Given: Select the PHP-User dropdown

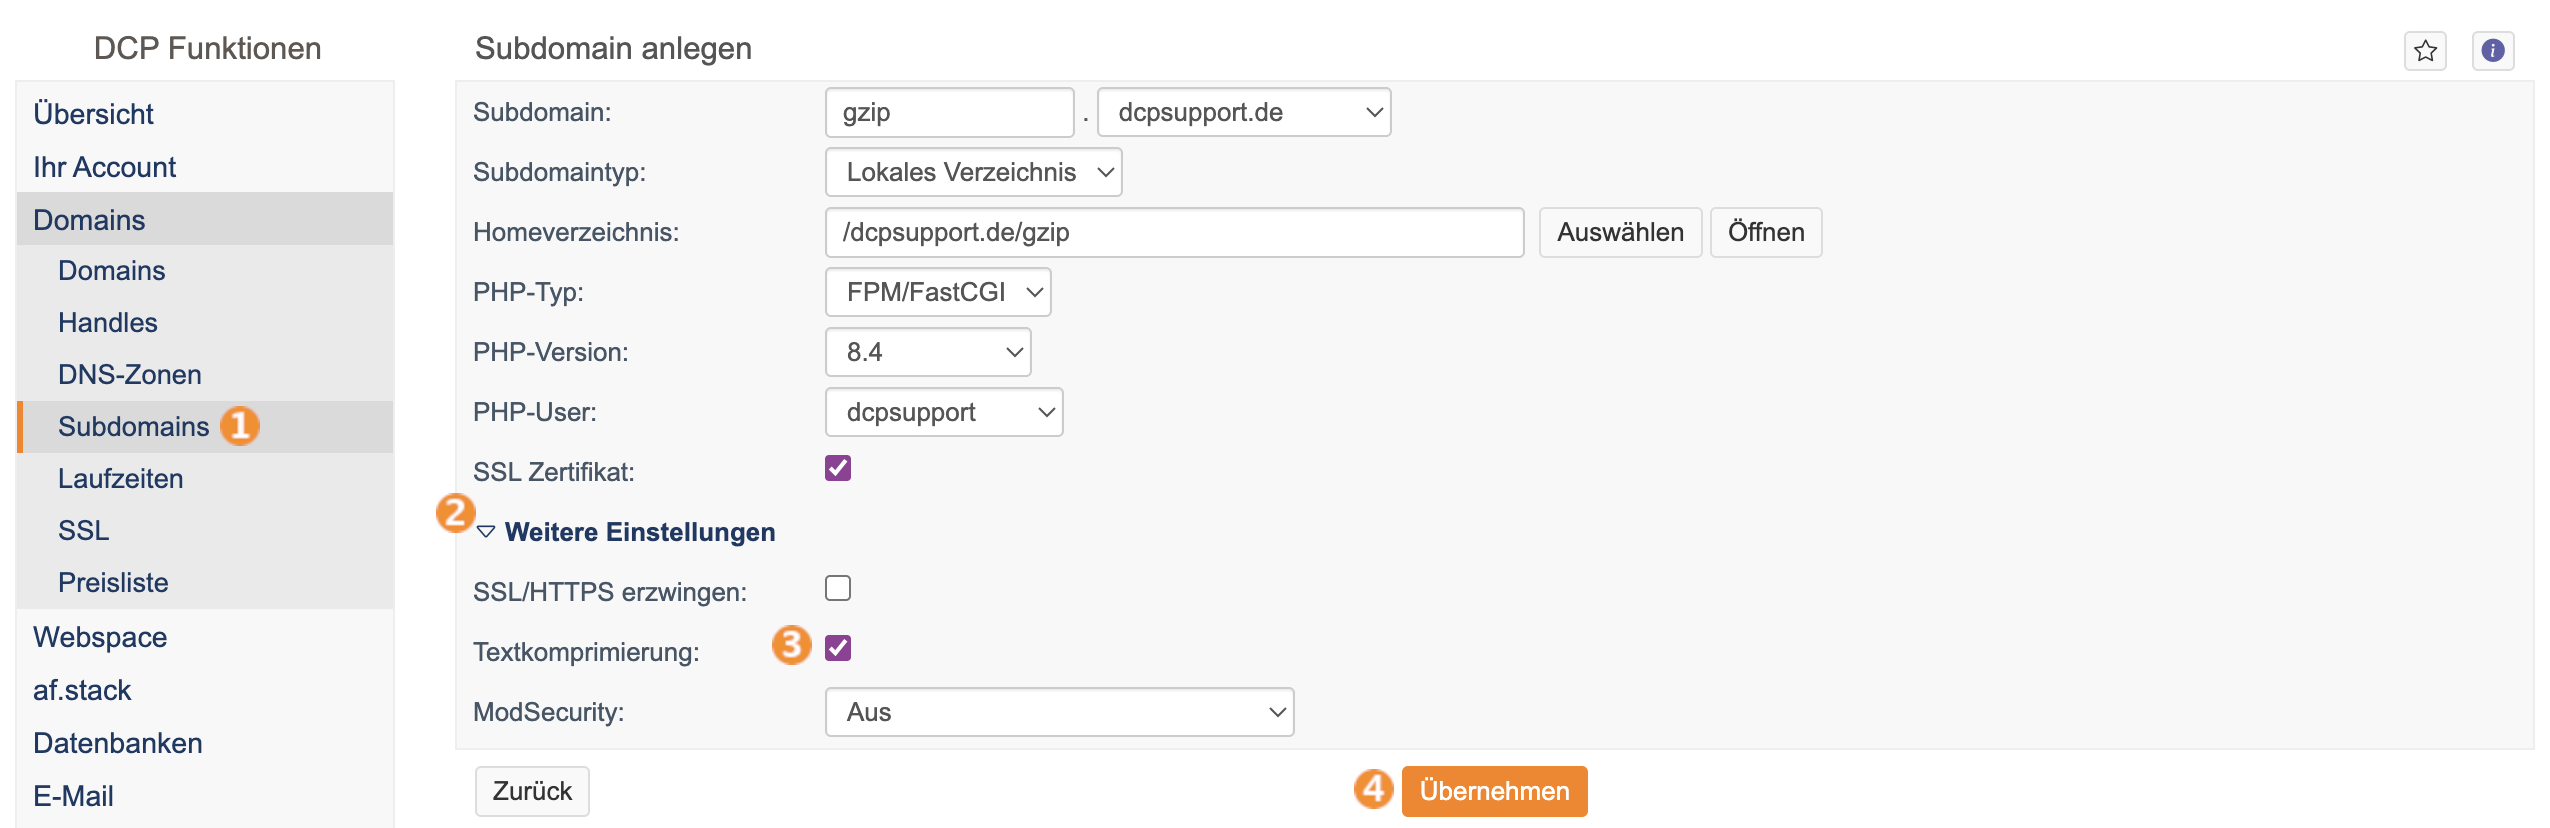Looking at the screenshot, I should click(x=944, y=412).
